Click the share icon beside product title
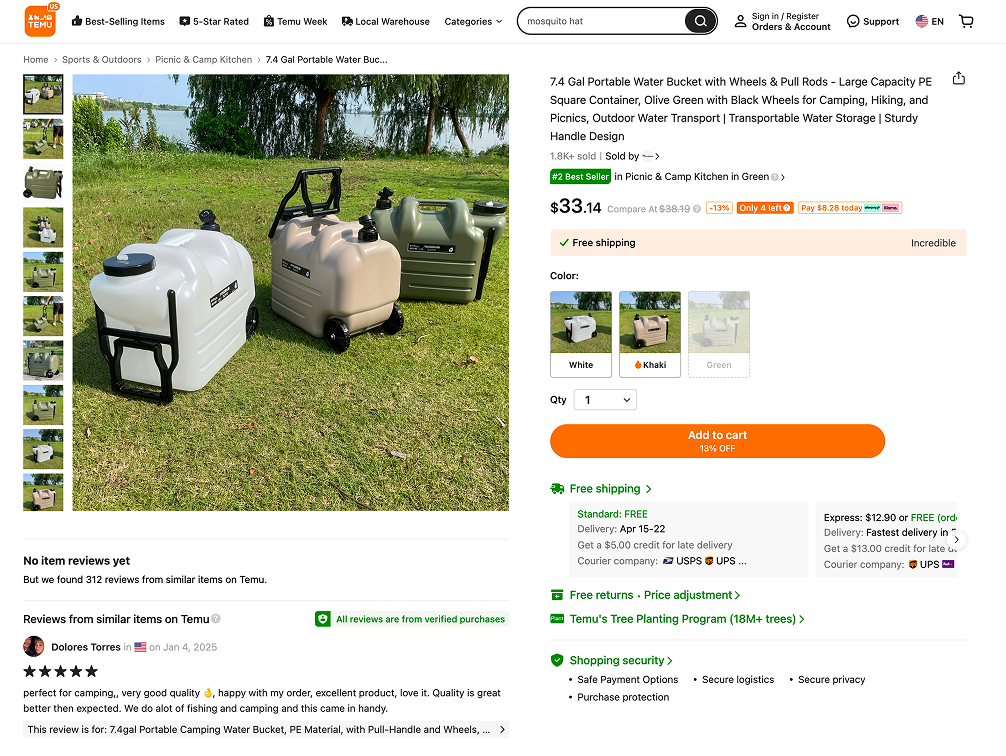 pos(959,78)
